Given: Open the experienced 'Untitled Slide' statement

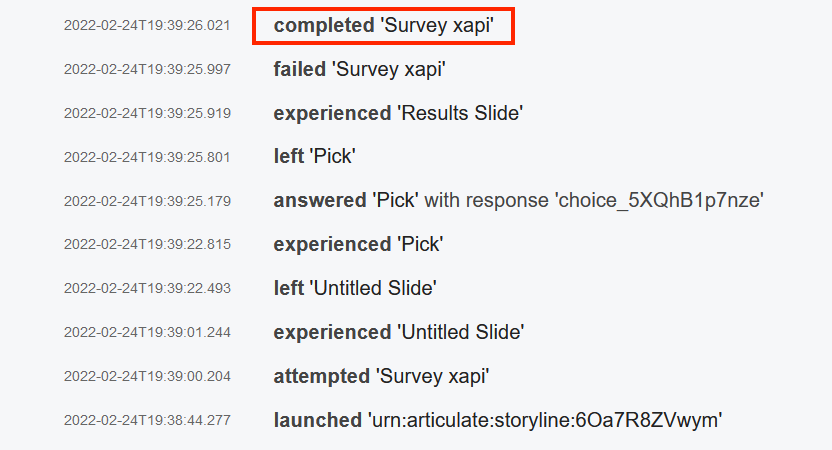Looking at the screenshot, I should 398,333.
